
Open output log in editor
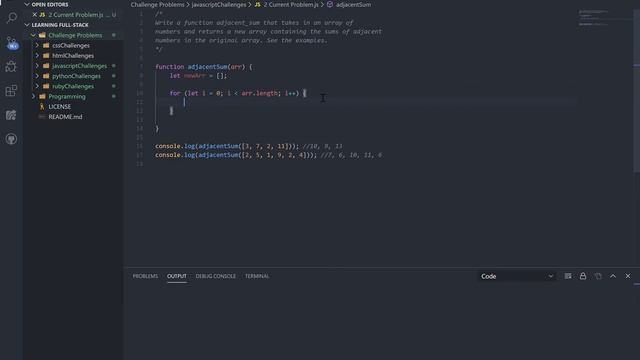(598, 276)
